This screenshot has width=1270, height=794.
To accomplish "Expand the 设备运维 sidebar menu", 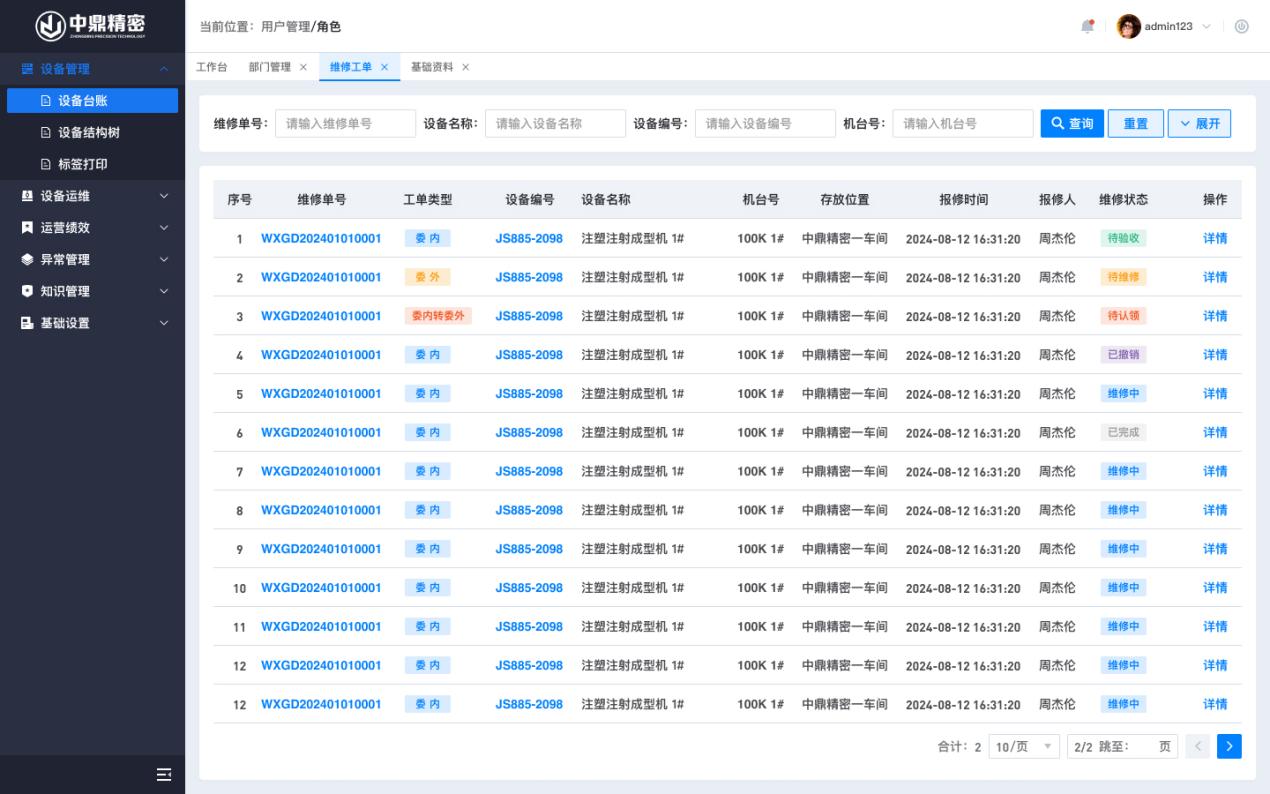I will 92,196.
